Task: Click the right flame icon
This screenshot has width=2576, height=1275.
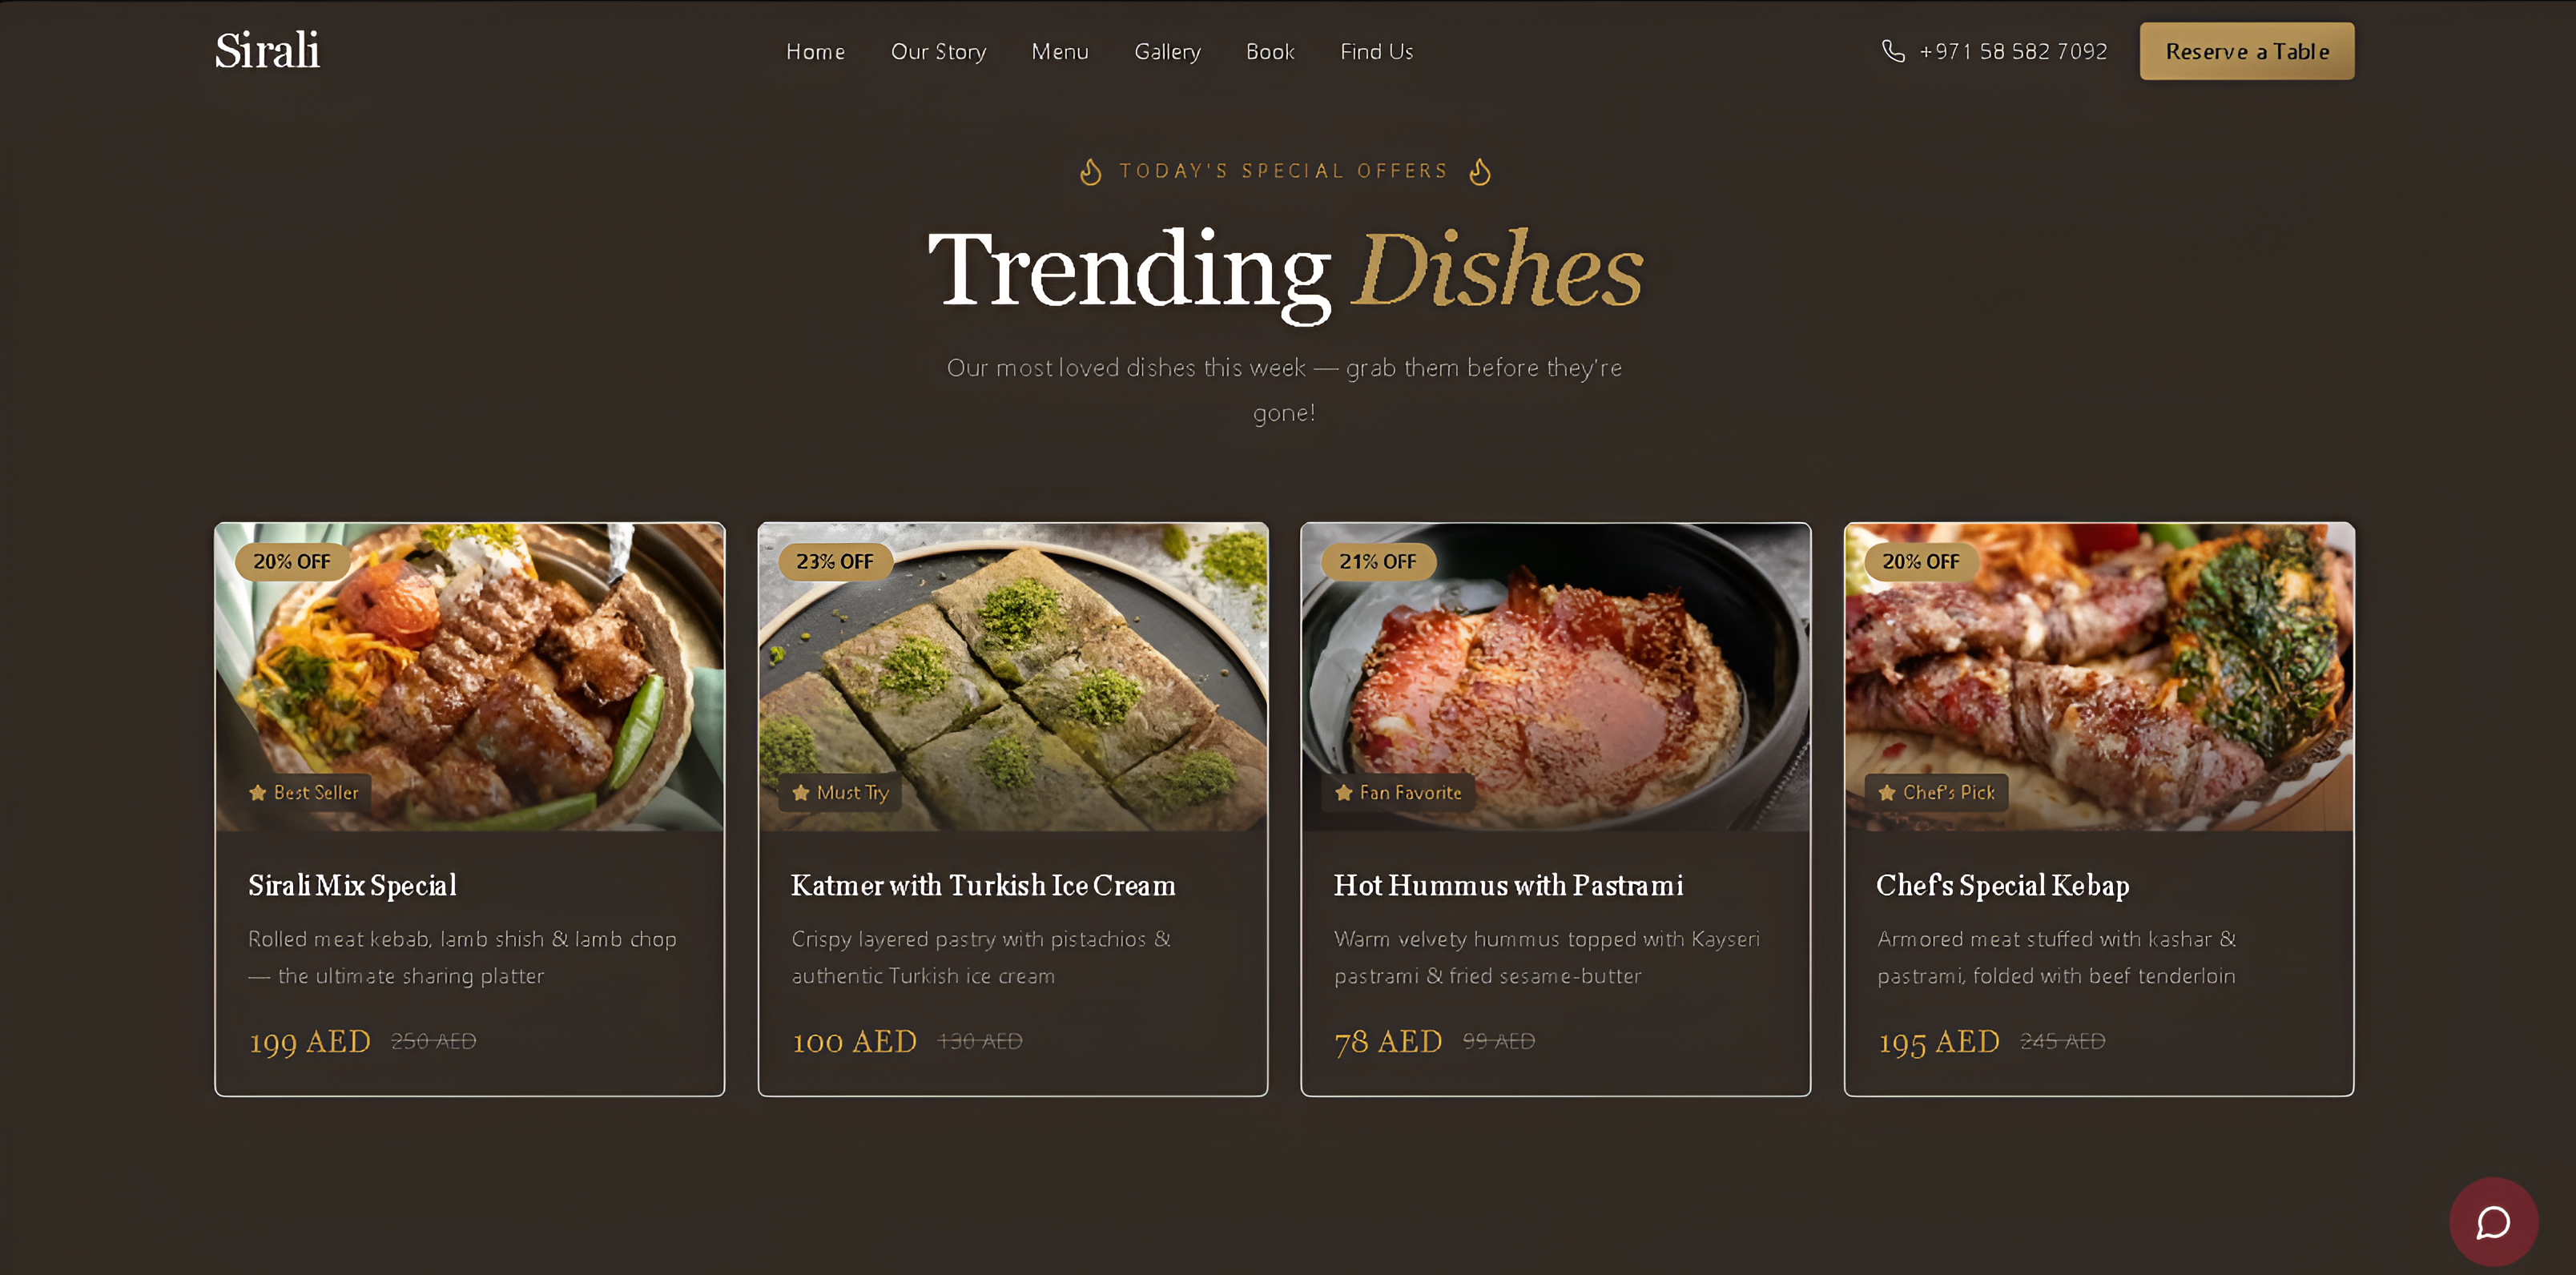Action: [1480, 172]
